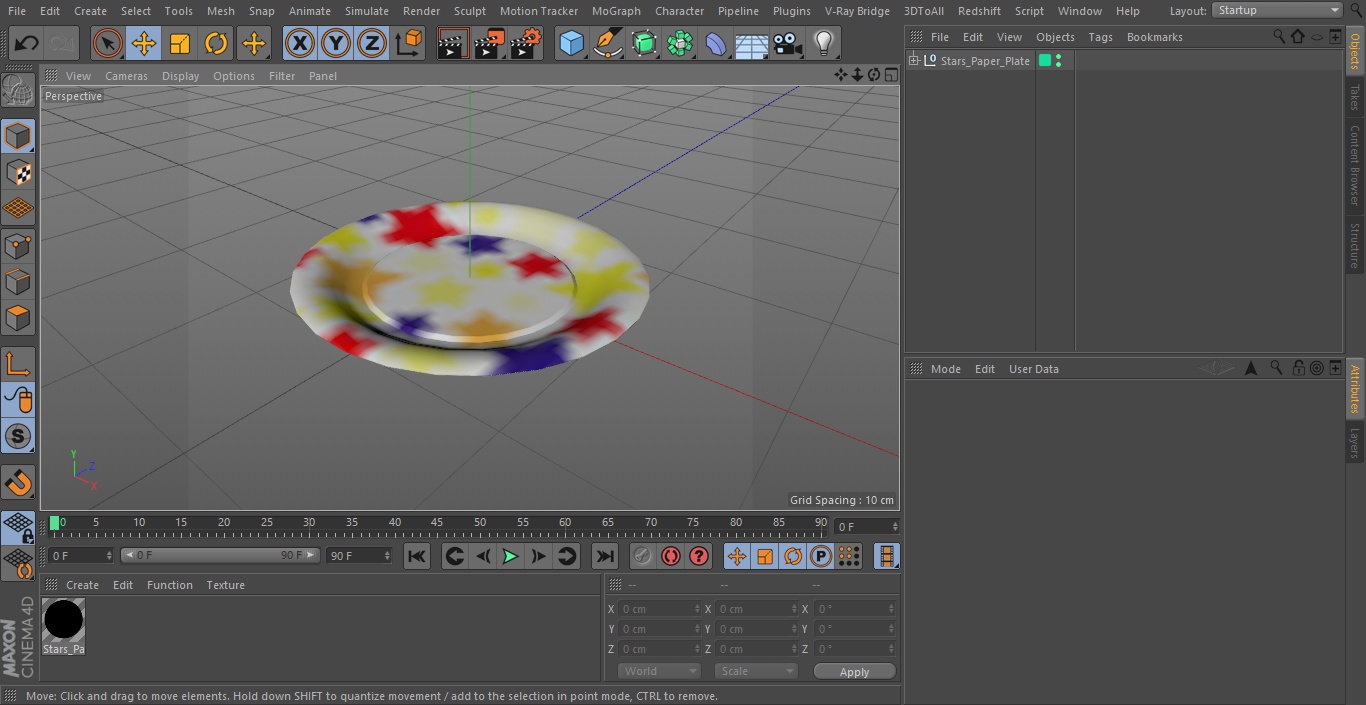The image size is (1366, 705).
Task: Open the Scale mode dropdown
Action: 756,671
